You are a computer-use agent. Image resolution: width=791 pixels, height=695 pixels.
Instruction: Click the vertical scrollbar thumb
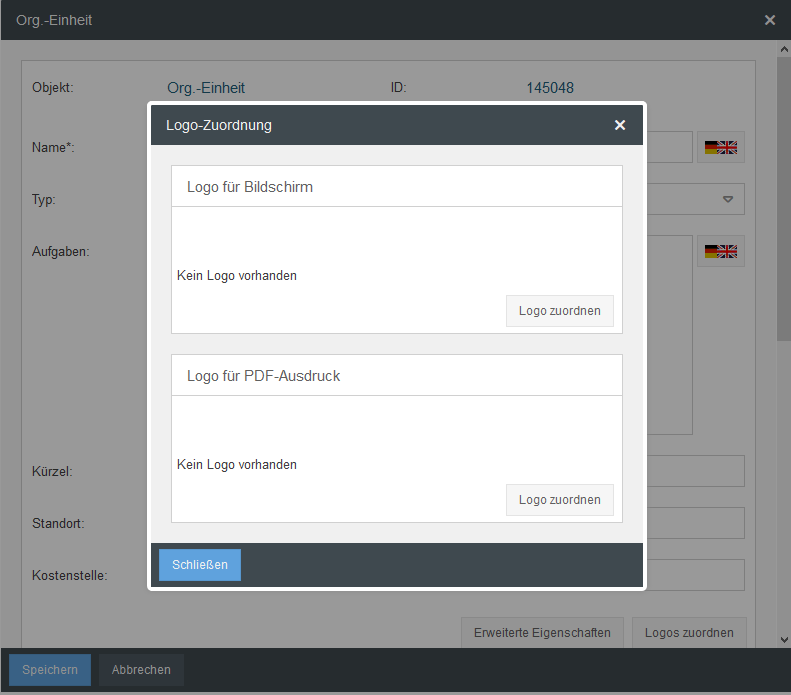[783, 200]
